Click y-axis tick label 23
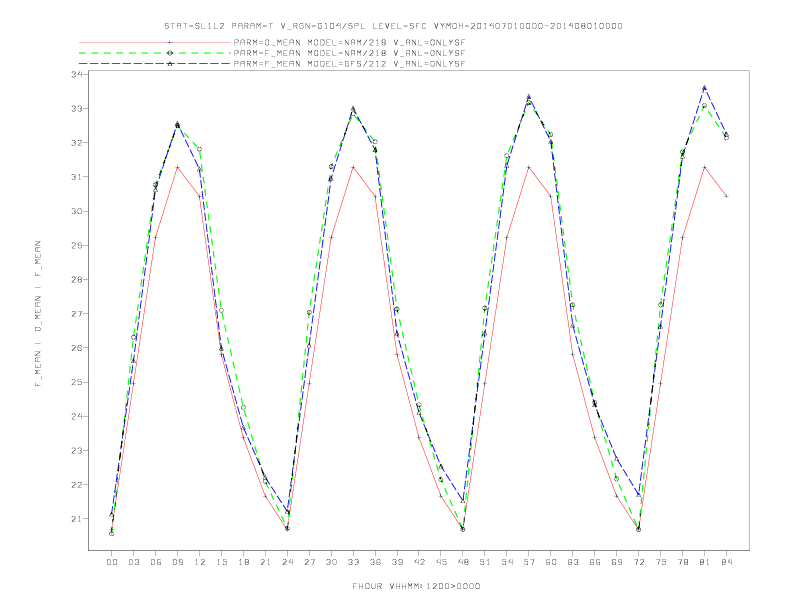792x612 pixels. 77,450
